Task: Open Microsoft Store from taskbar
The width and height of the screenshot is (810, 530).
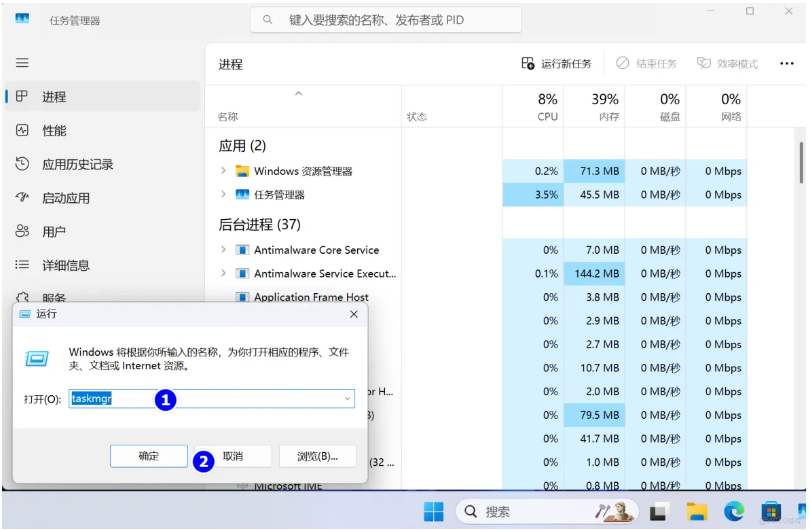Action: click(770, 511)
